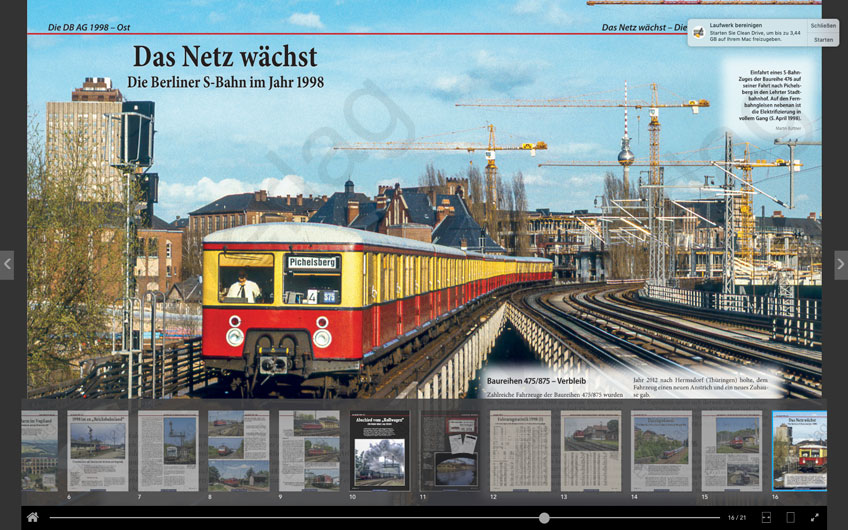Click the headline 'Das Netz wächst'
Viewport: 848px width, 530px height.
tap(225, 56)
